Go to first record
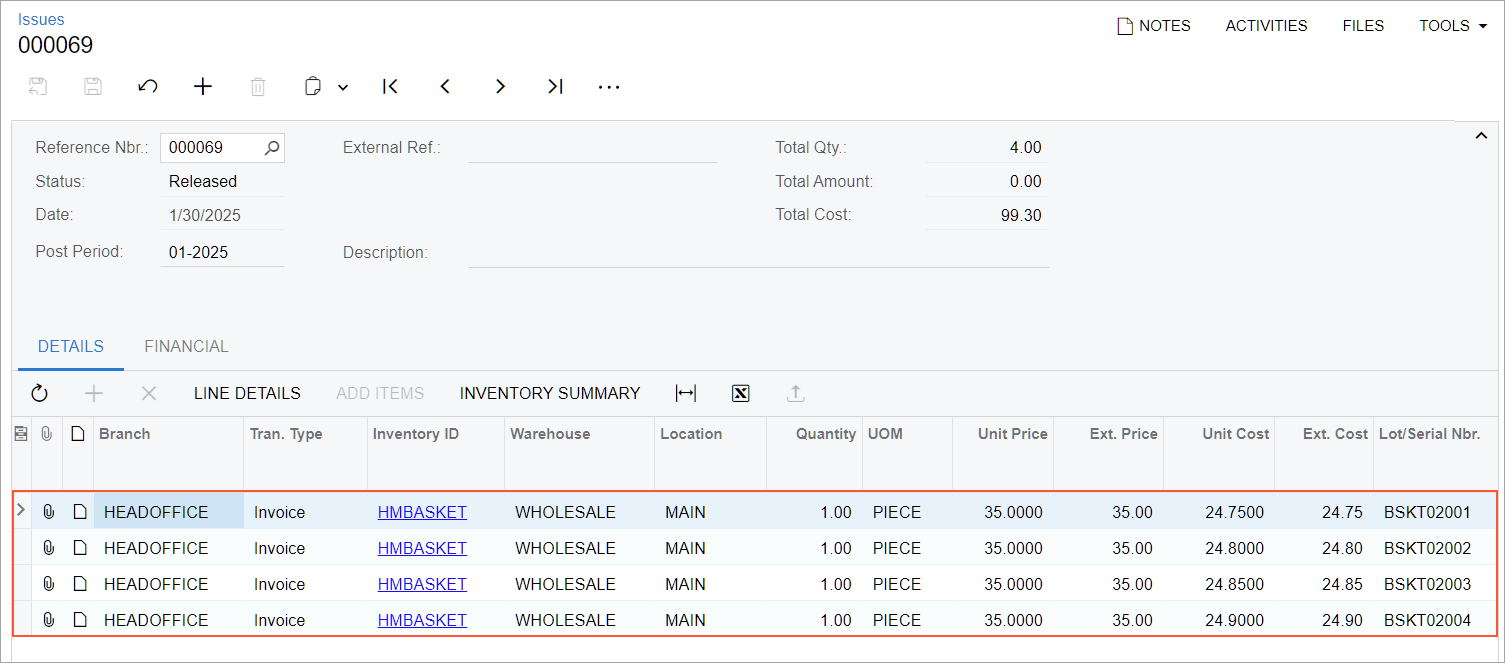1505x663 pixels. click(x=391, y=87)
